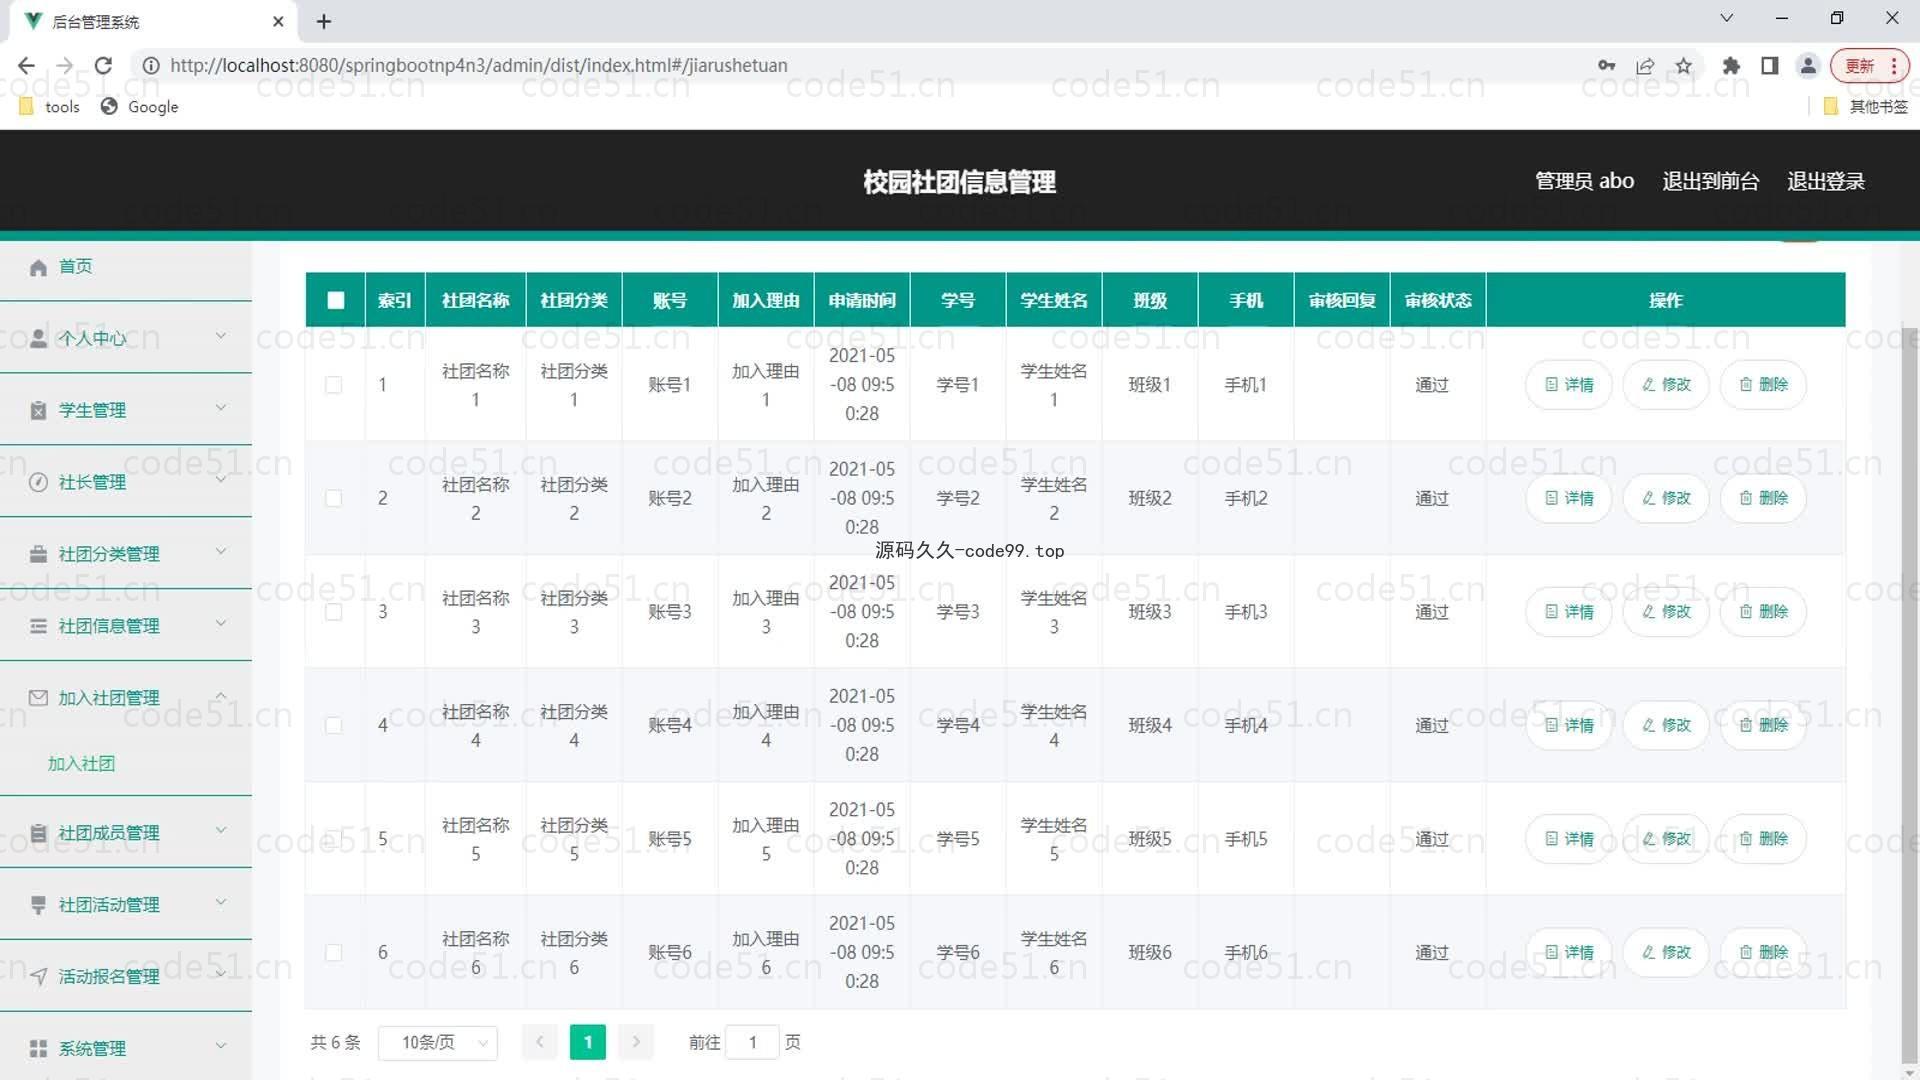
Task: Click the briefcase icon for 社团分类管理
Action: (38, 554)
